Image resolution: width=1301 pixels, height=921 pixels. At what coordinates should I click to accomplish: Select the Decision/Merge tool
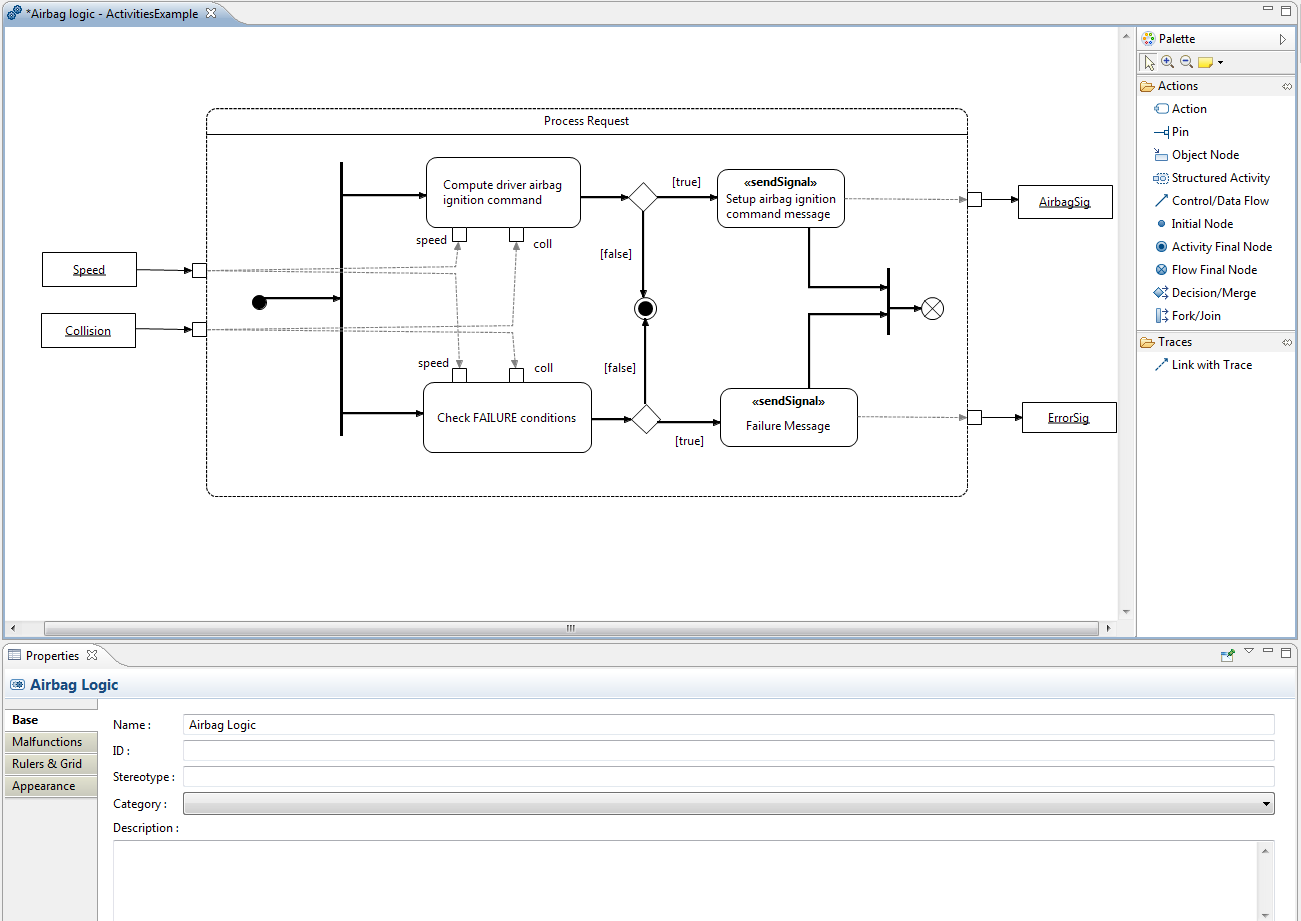(1213, 293)
